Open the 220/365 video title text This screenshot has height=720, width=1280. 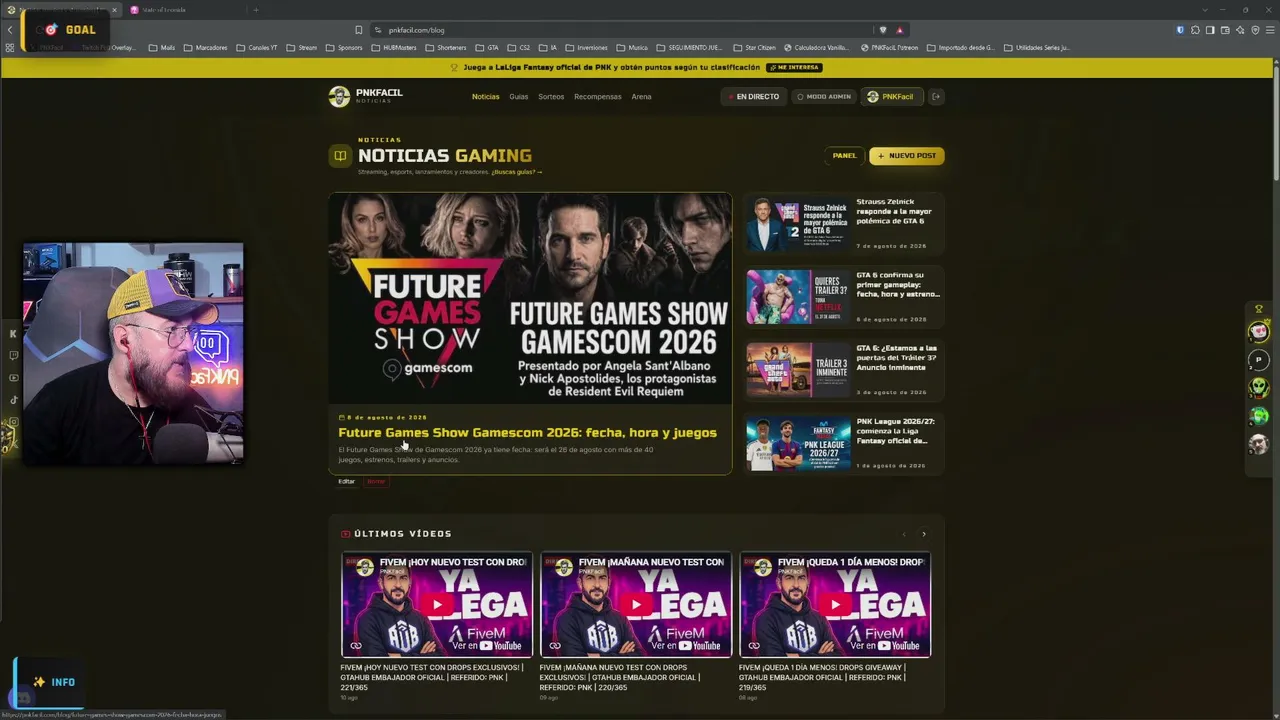[620, 677]
